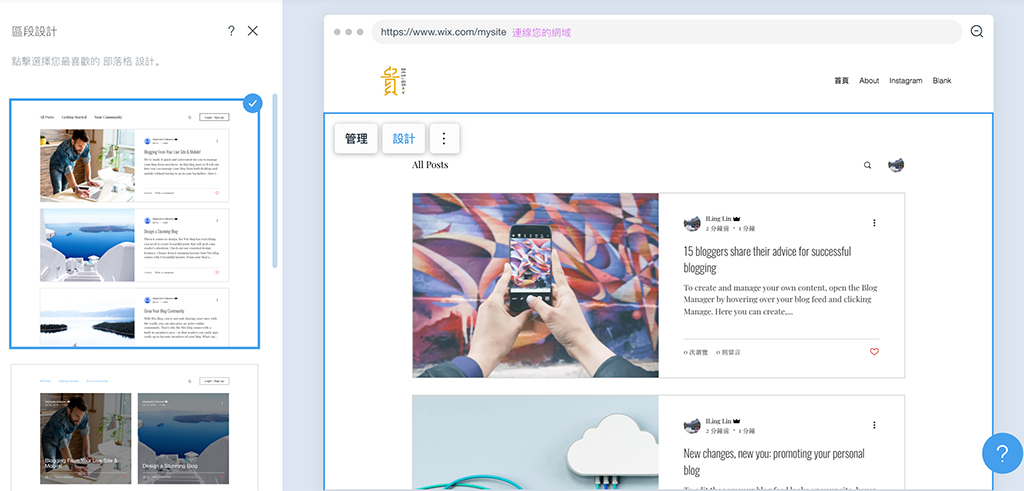Click the 連線您的網域 link

(x=541, y=32)
